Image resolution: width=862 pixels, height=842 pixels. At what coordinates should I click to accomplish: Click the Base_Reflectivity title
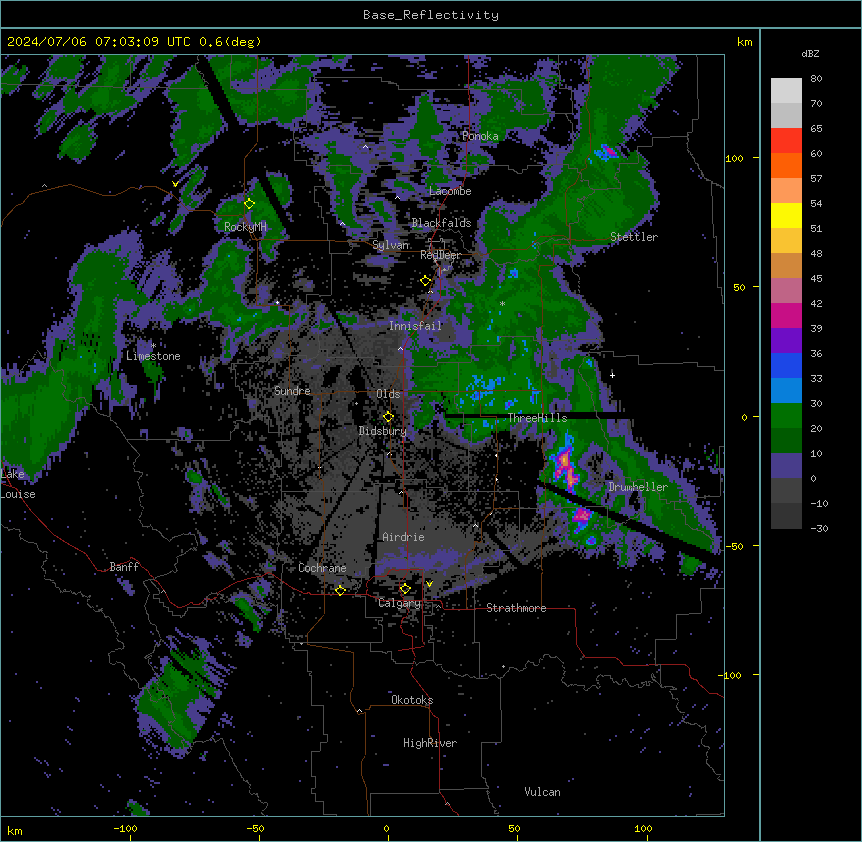point(431,15)
